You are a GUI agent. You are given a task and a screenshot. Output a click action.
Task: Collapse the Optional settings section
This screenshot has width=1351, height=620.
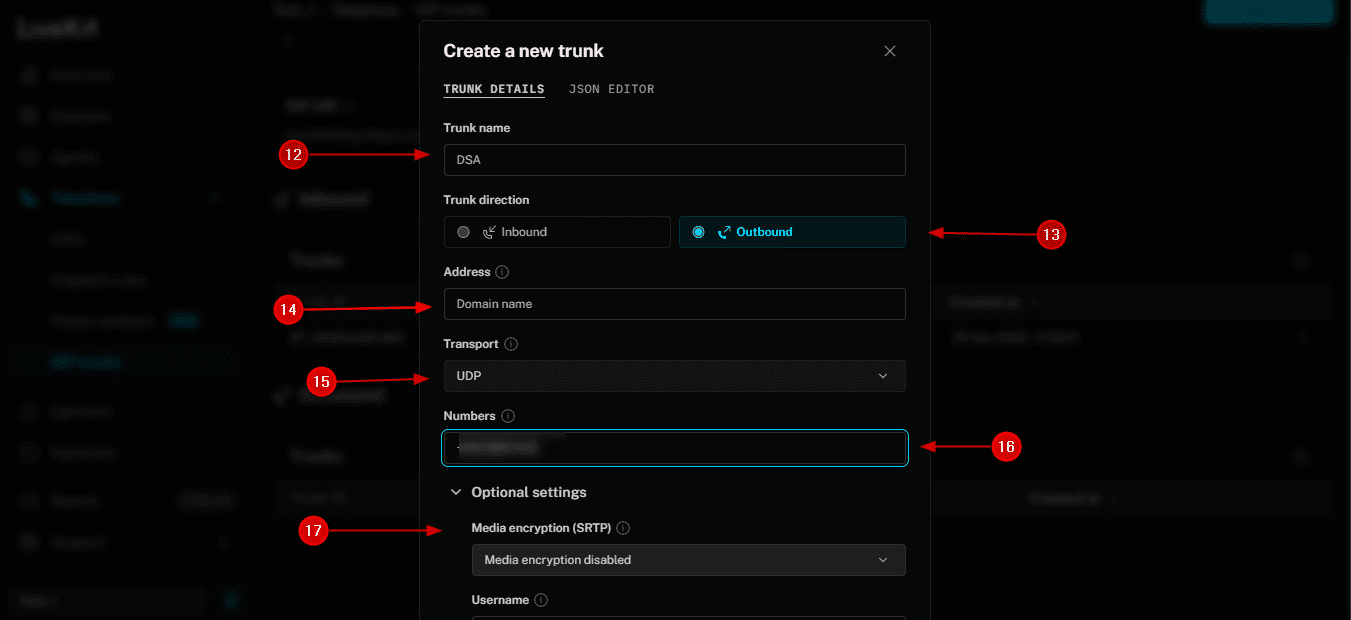pos(456,492)
